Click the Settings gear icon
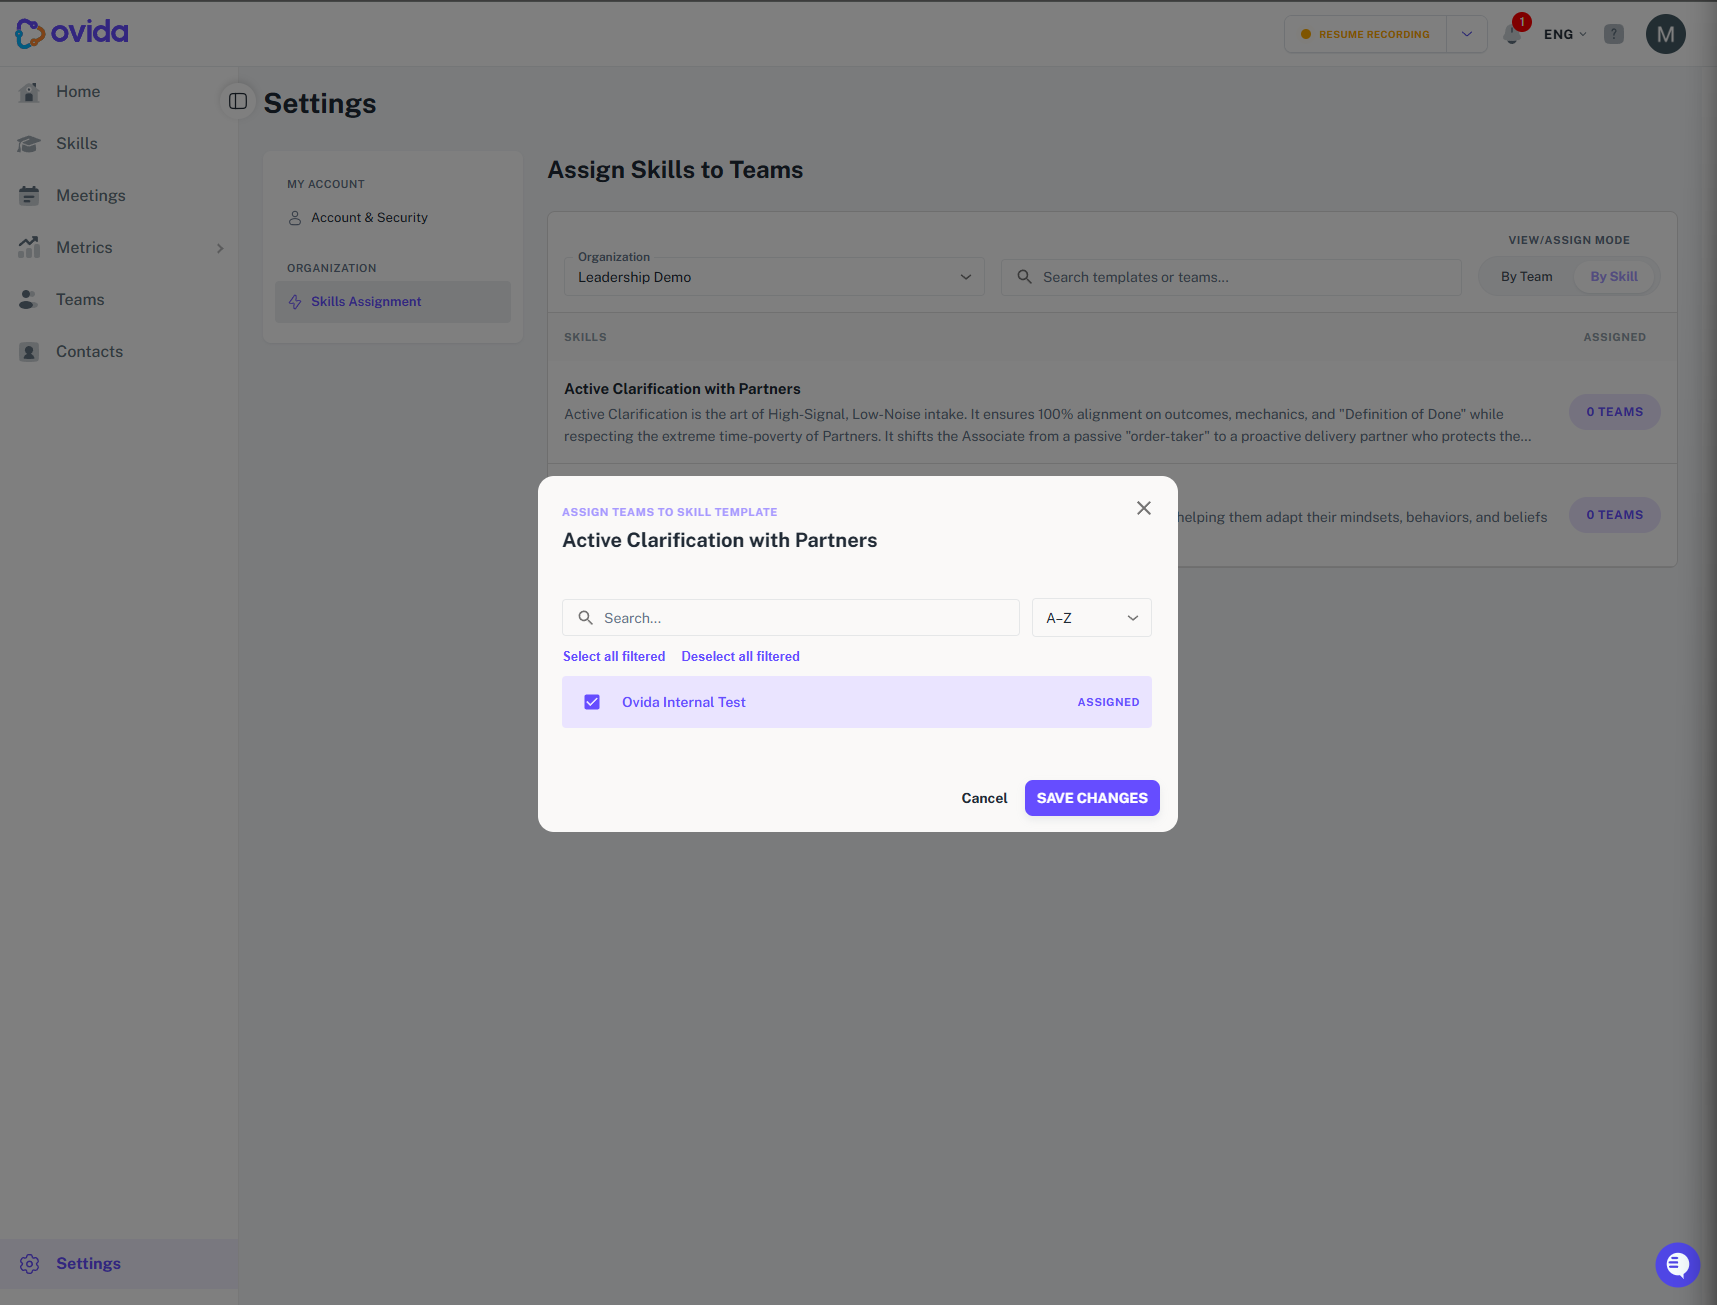The image size is (1717, 1305). (29, 1264)
